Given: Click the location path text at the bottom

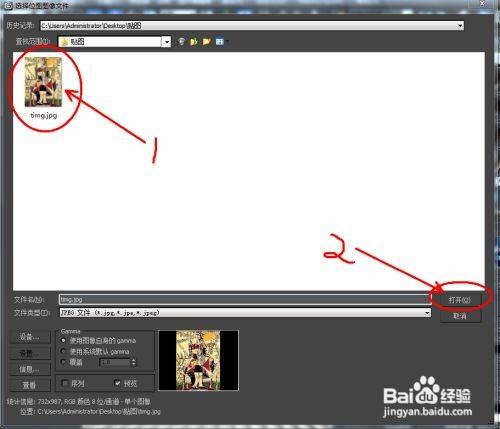Looking at the screenshot, I should tap(99, 412).
